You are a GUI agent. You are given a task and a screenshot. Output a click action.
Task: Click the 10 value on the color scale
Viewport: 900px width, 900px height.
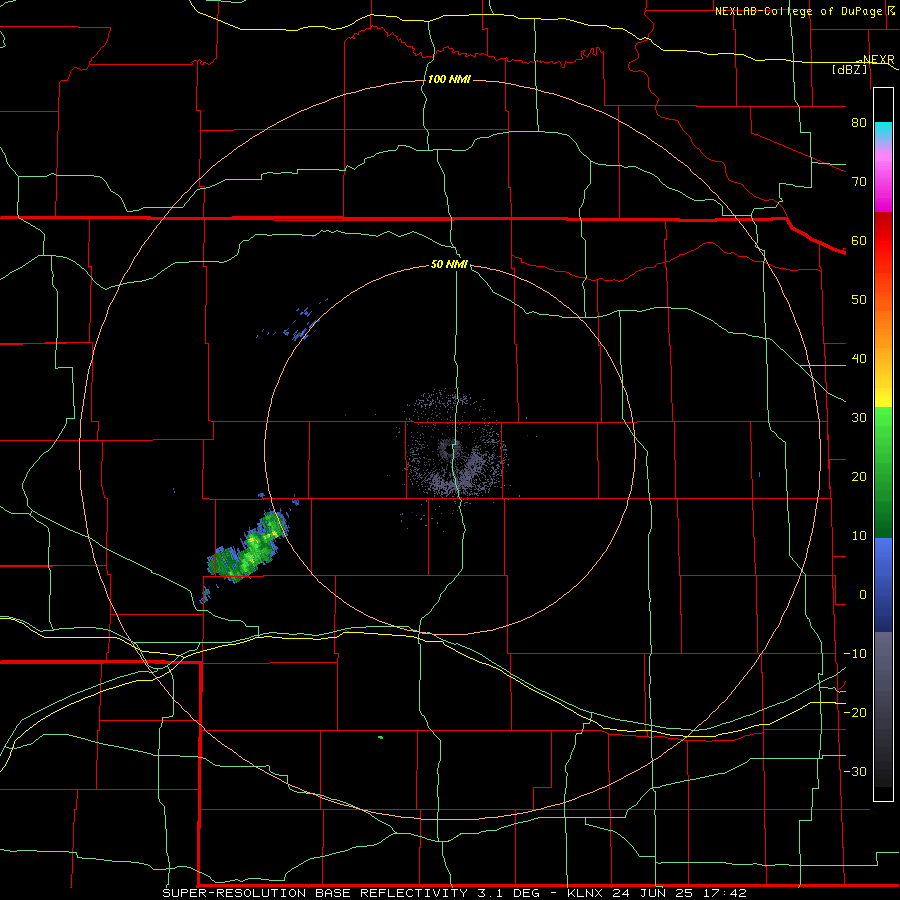coord(859,536)
